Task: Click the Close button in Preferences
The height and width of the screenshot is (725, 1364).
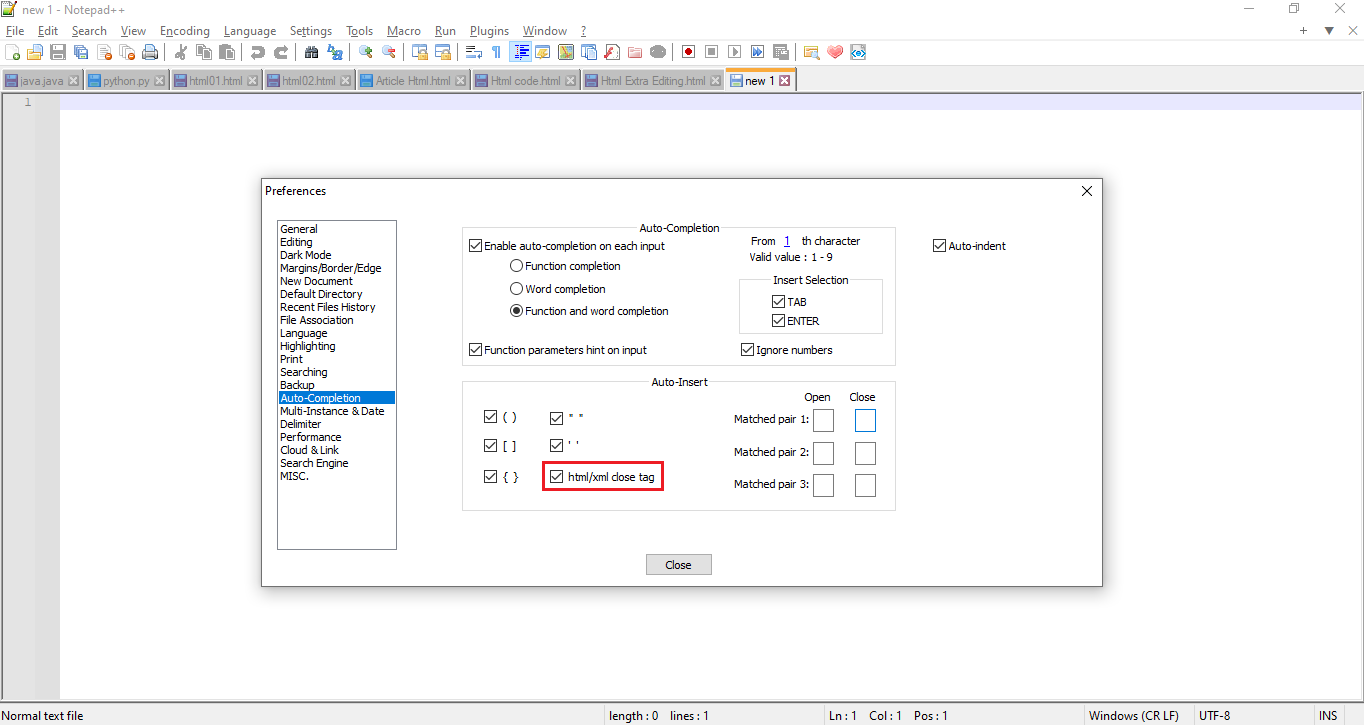Action: point(678,565)
